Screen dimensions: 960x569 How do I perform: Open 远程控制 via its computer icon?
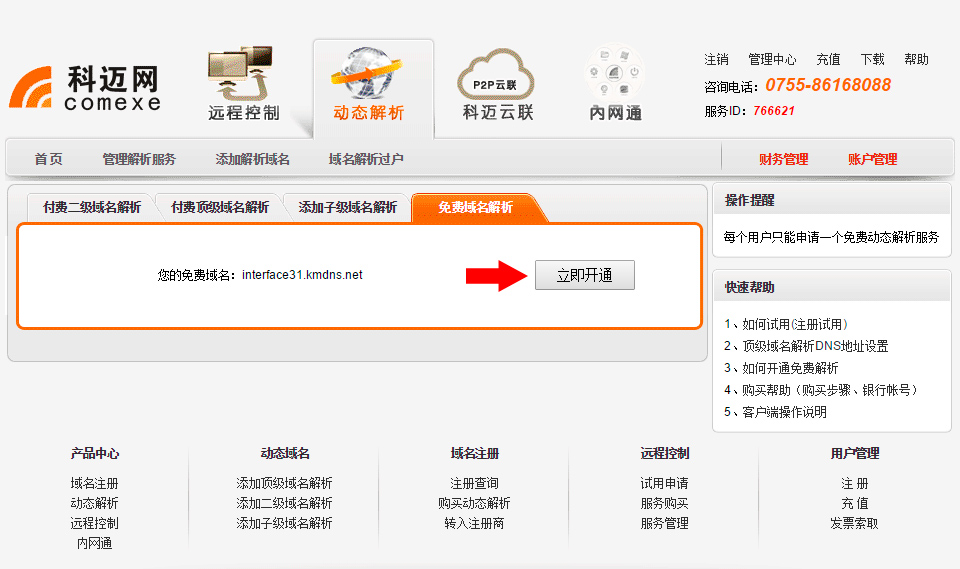click(241, 72)
